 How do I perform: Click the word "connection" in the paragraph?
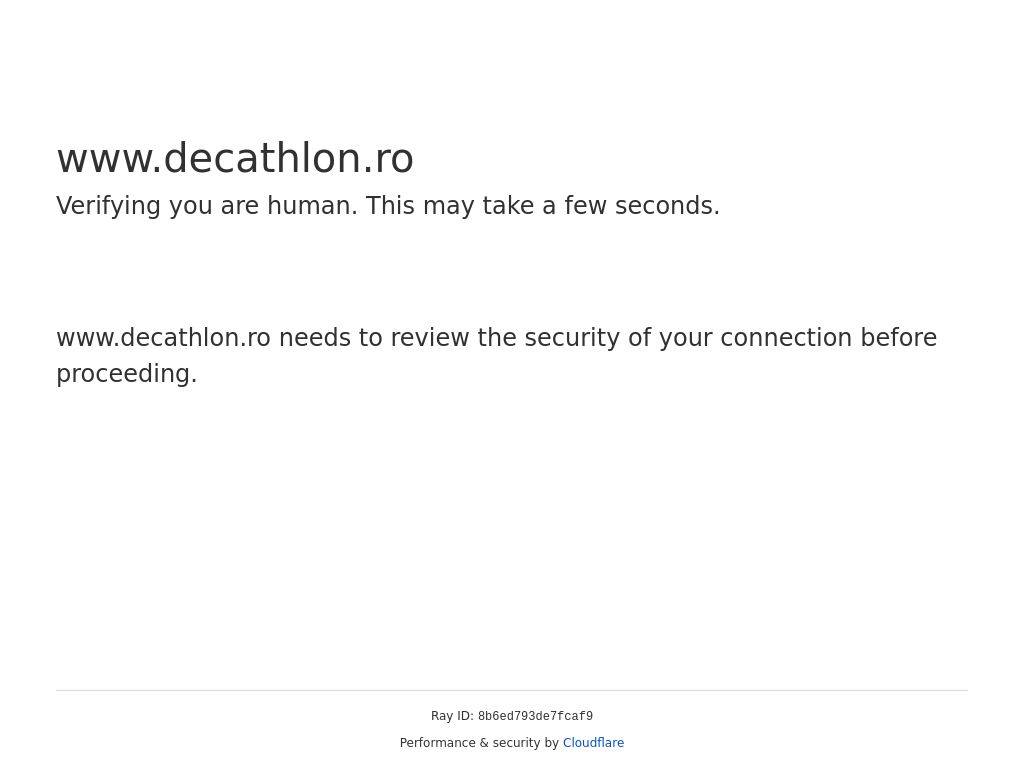pos(785,338)
